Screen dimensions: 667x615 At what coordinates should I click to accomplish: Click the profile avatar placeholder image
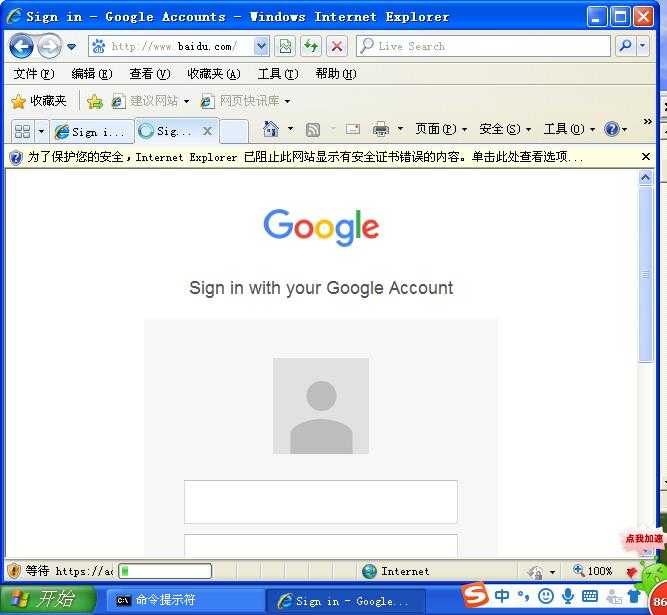tap(321, 406)
